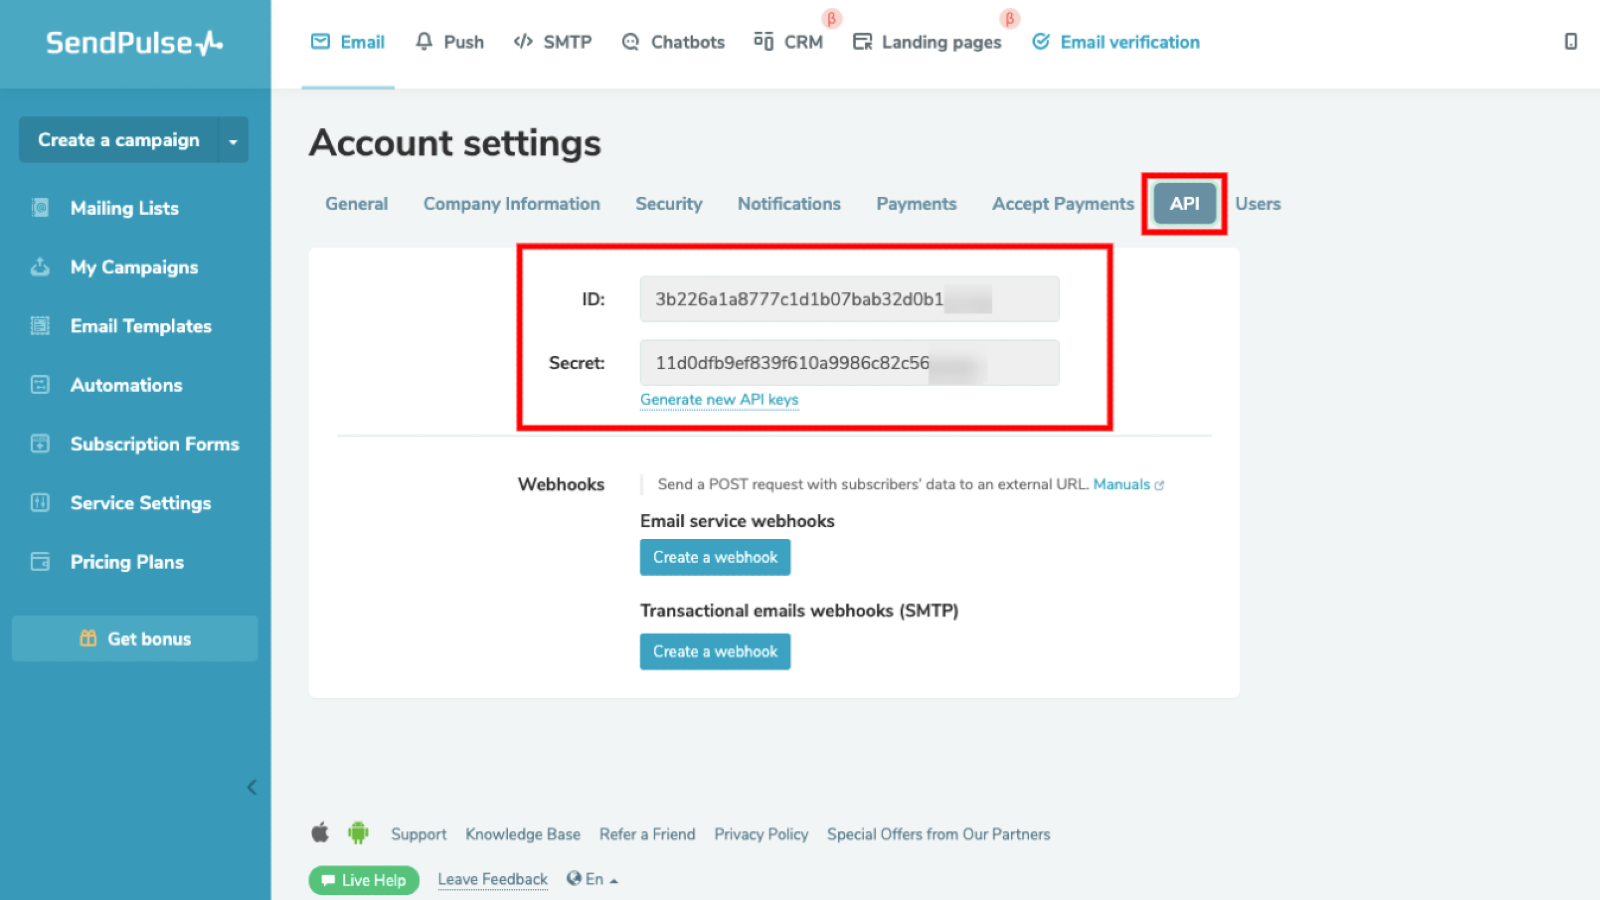Viewport: 1600px width, 900px height.
Task: Collapse the left sidebar with the chevron
Action: 252,787
